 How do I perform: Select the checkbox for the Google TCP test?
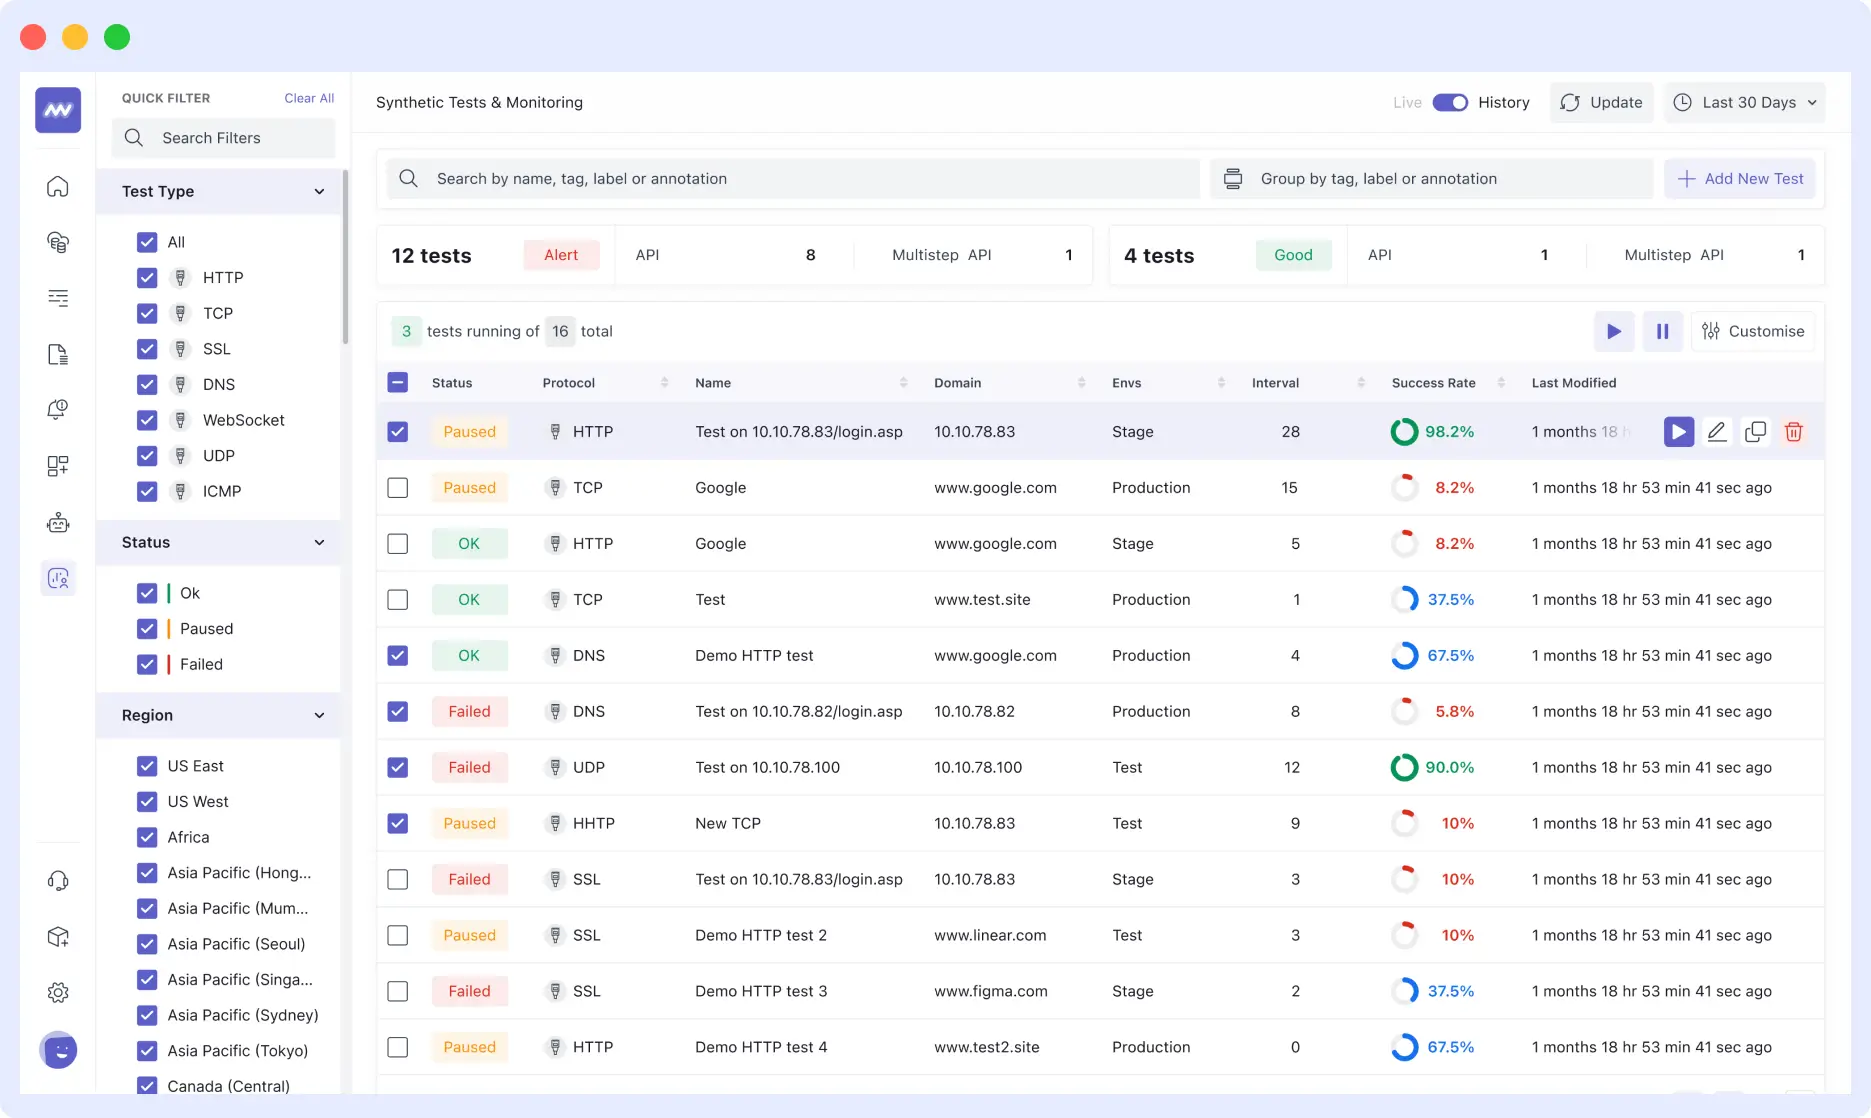(397, 487)
